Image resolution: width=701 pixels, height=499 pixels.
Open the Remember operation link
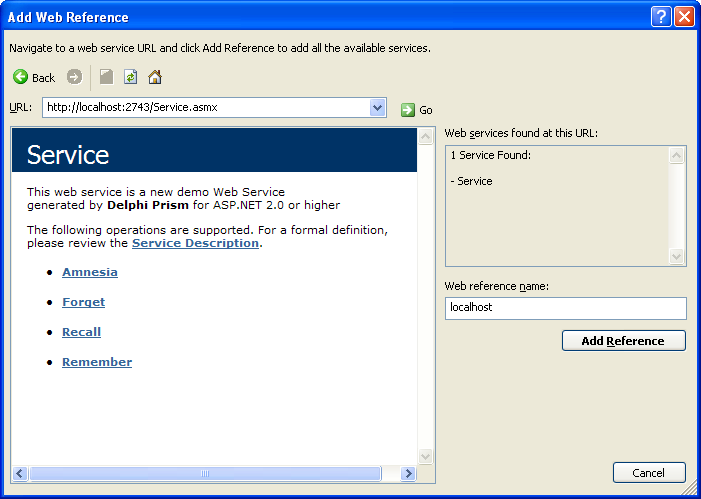click(x=97, y=362)
